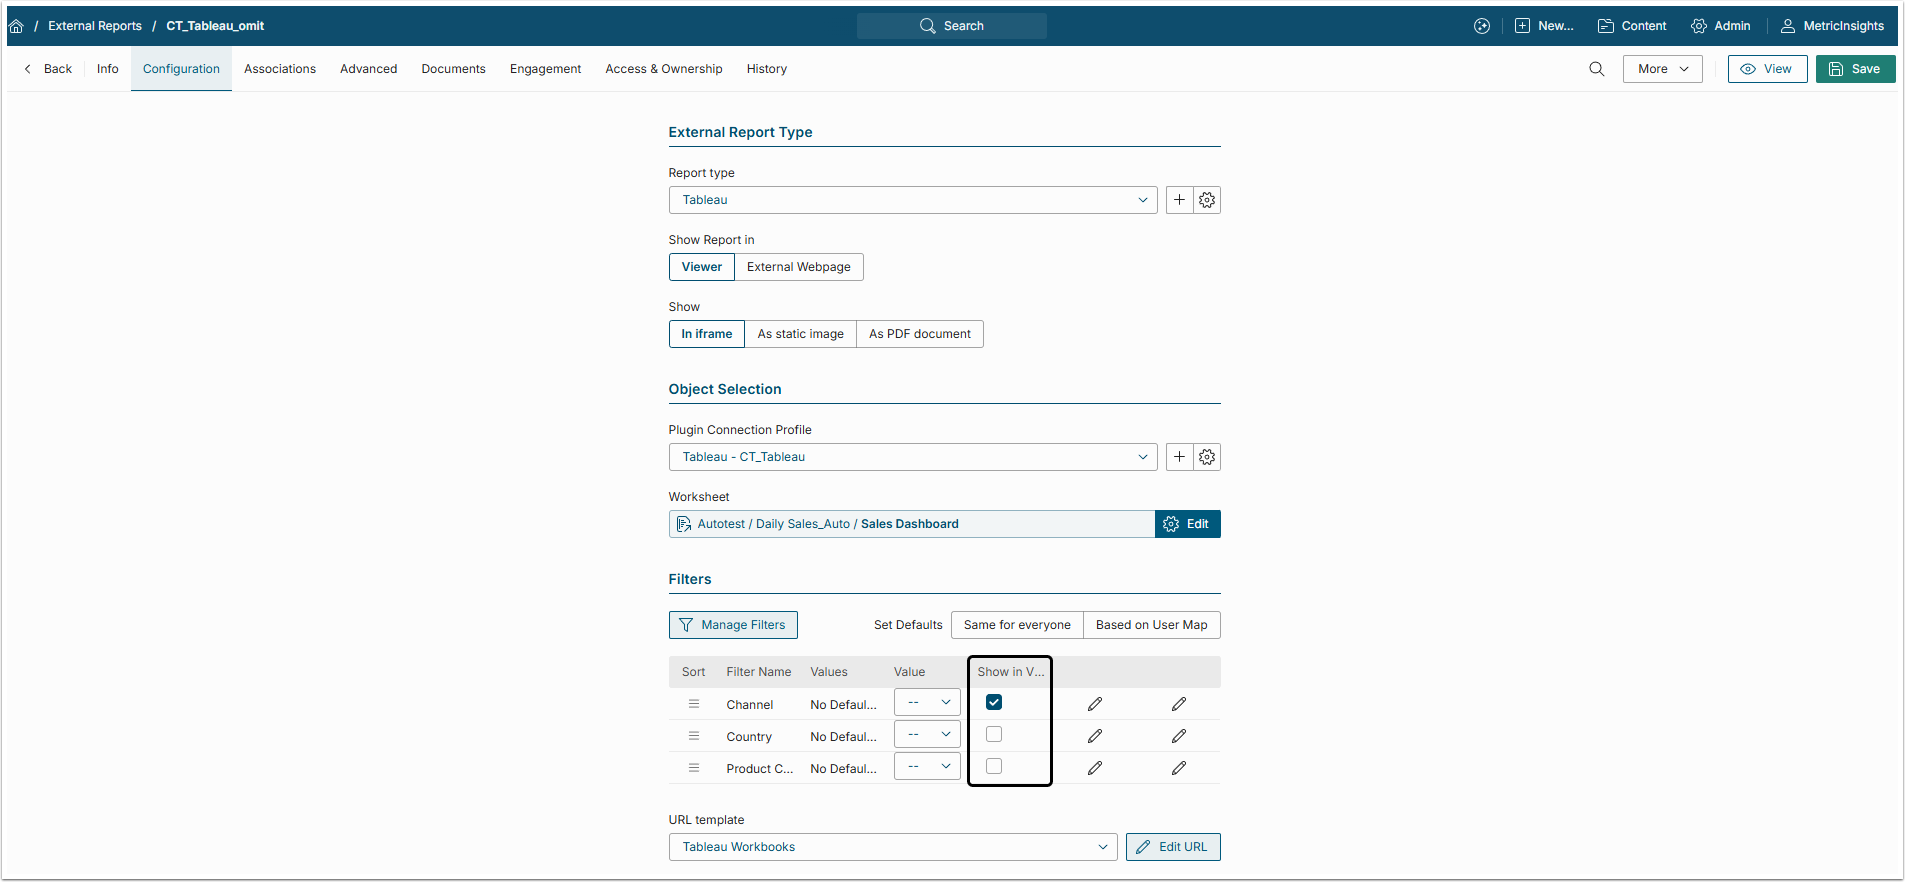Open the URL template dropdown
Viewport: 1905px width, 882px height.
pos(892,847)
